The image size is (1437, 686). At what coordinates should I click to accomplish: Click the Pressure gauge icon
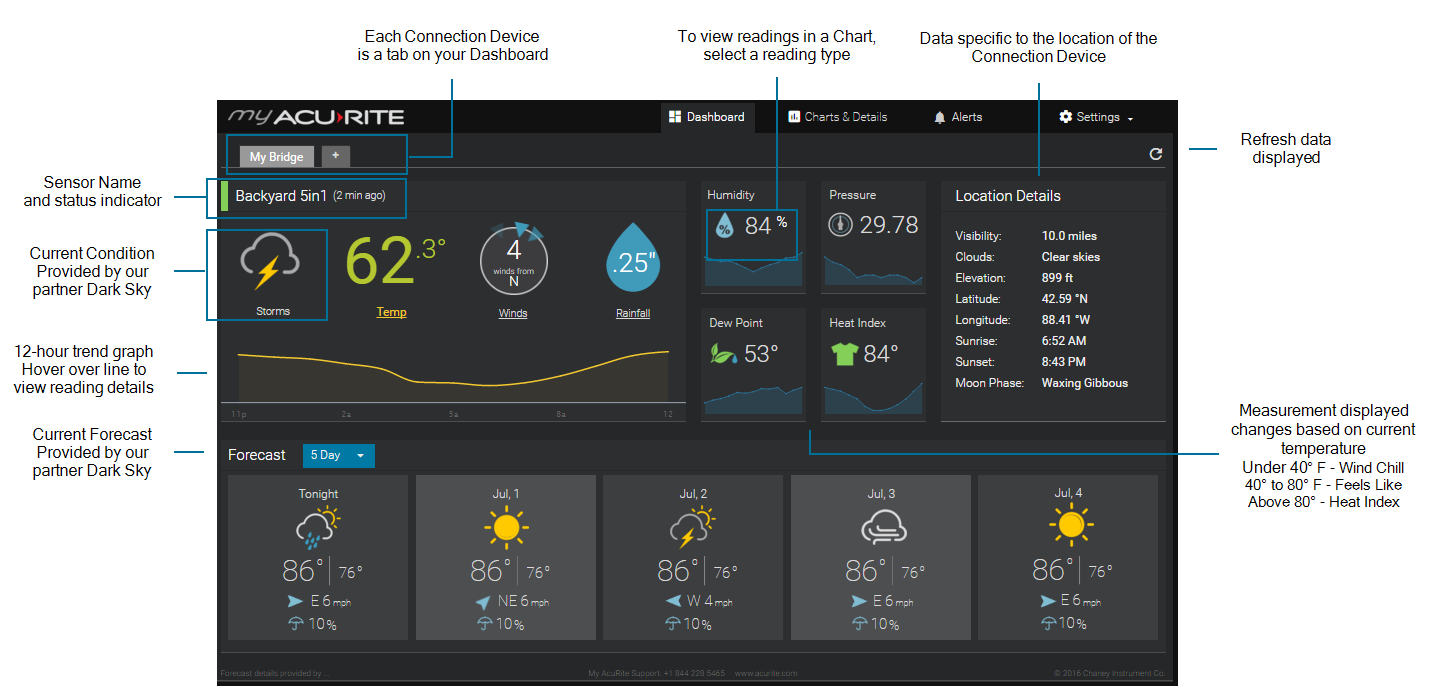coord(840,225)
